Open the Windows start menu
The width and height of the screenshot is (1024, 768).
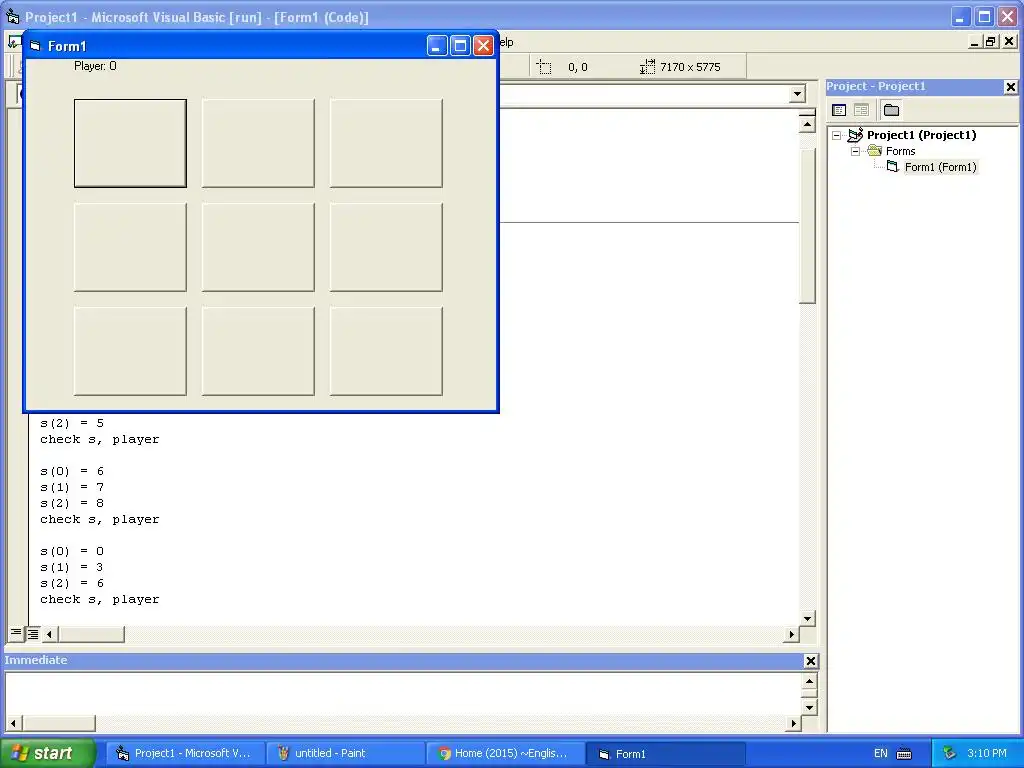(x=47, y=754)
